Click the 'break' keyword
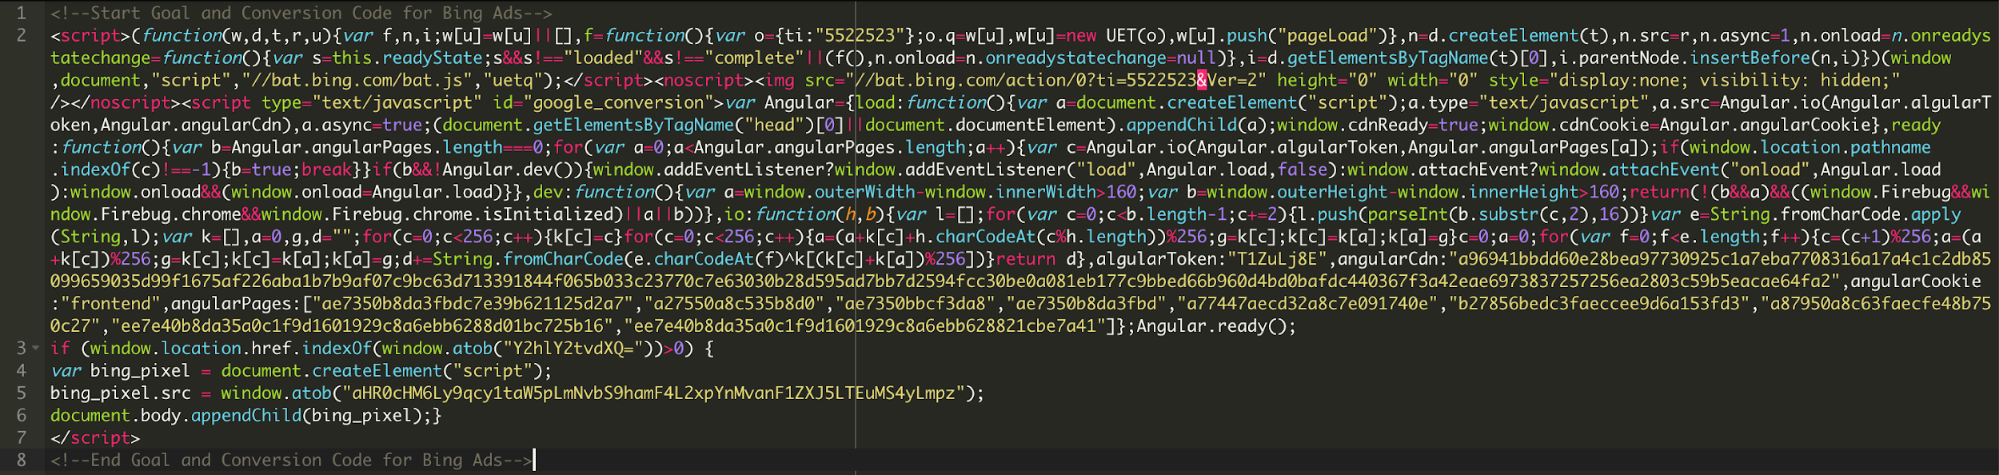This screenshot has height=475, width=1999. click(x=327, y=170)
